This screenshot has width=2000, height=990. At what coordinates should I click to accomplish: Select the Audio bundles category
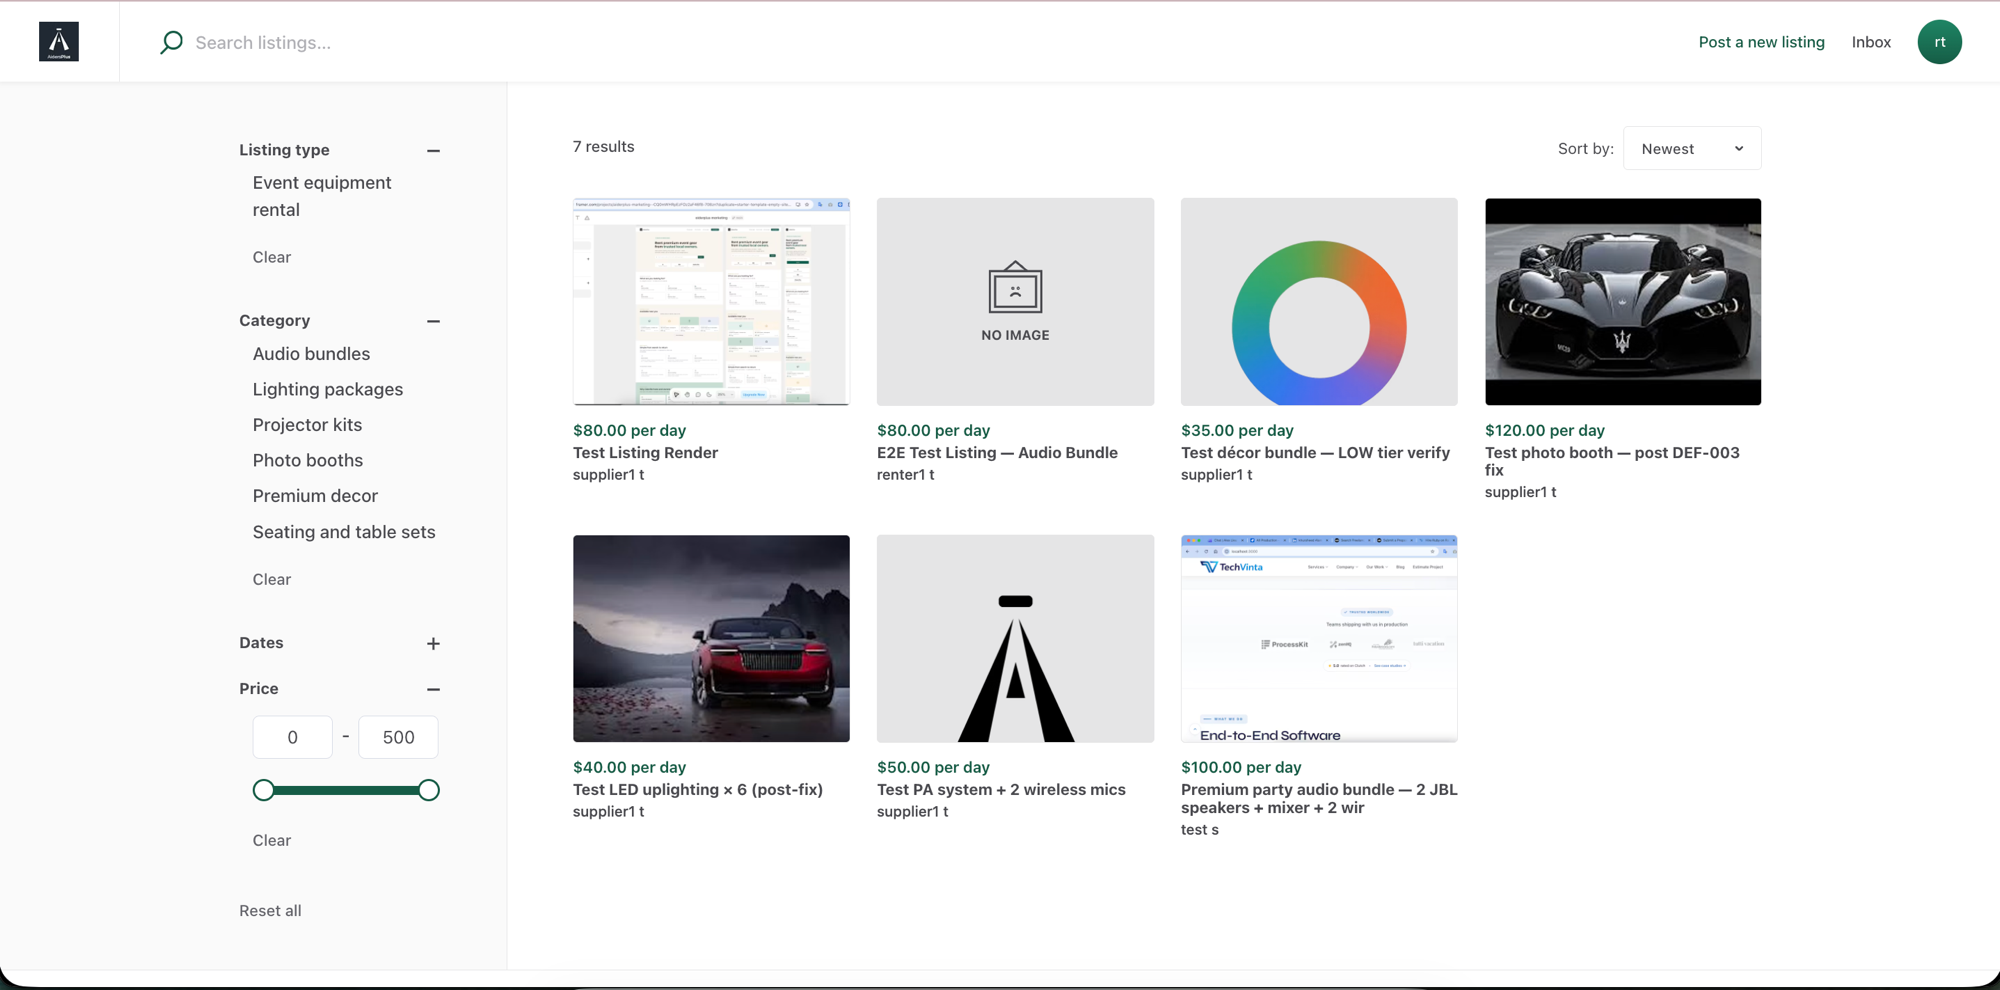point(311,354)
